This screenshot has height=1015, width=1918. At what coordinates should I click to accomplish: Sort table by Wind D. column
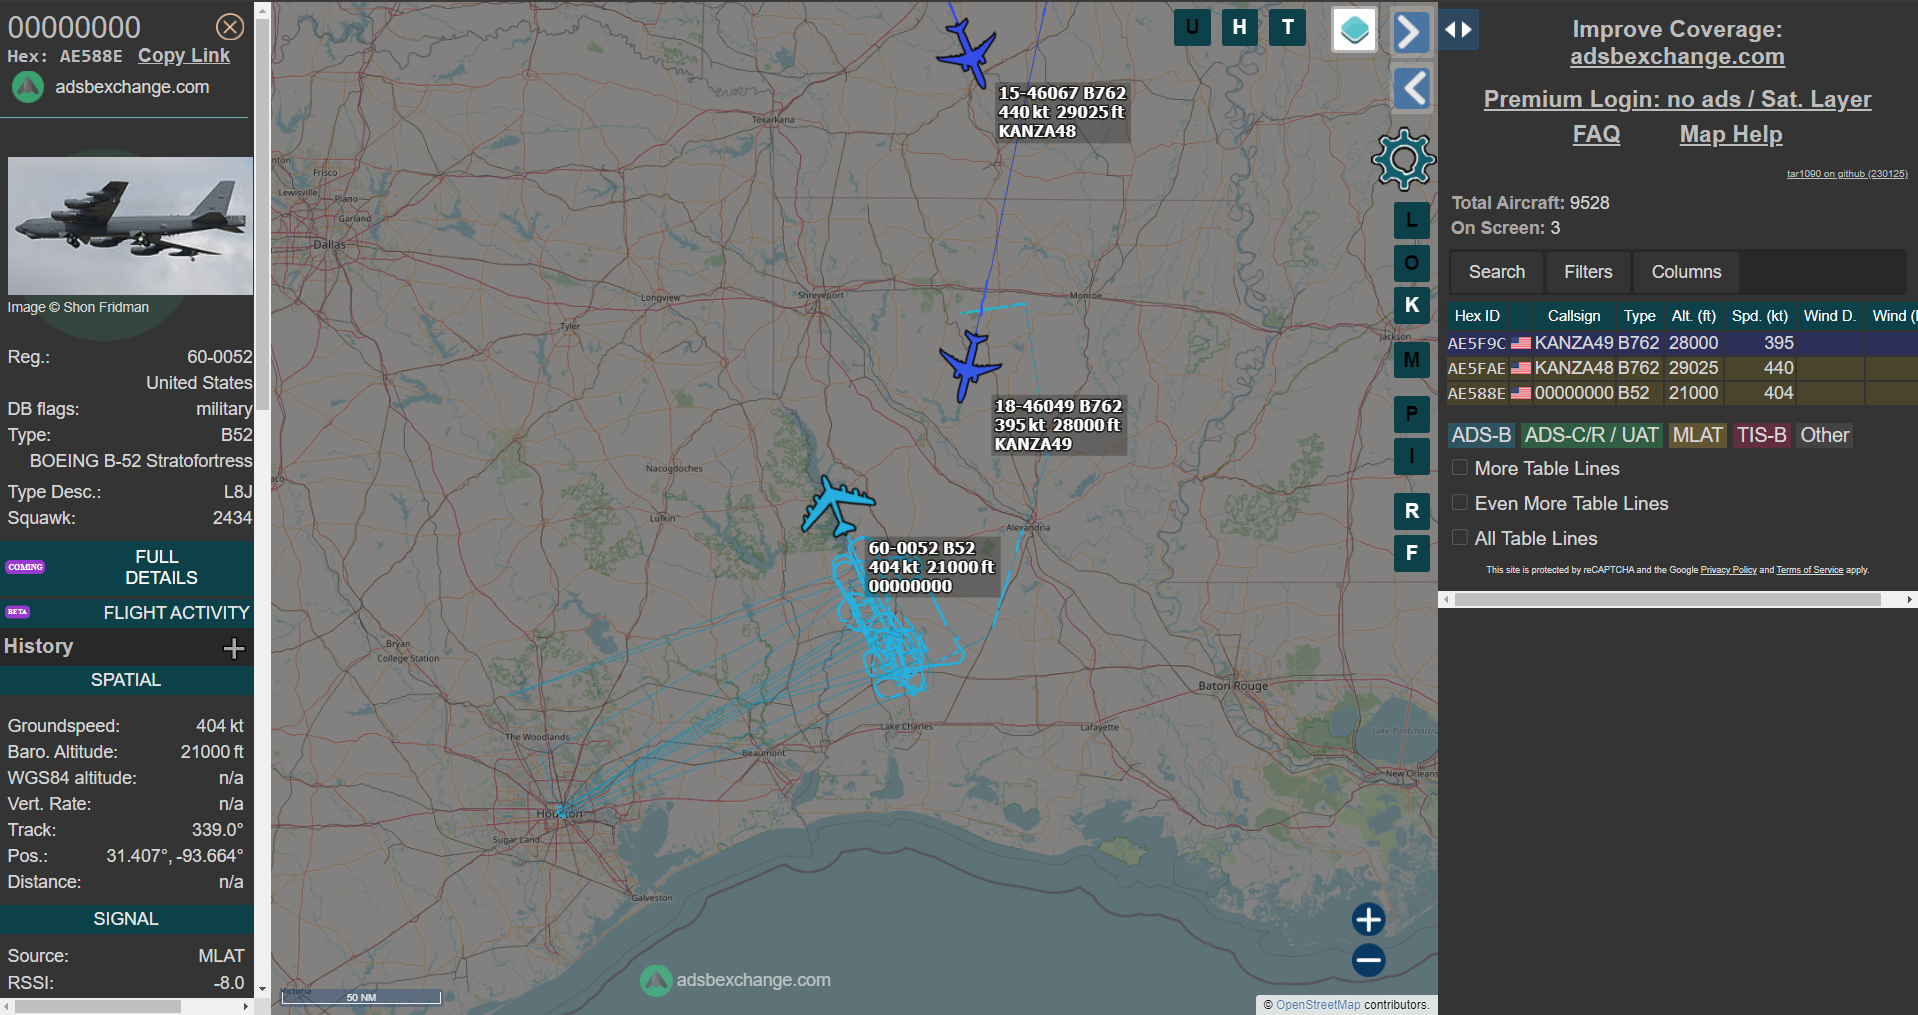click(1829, 316)
